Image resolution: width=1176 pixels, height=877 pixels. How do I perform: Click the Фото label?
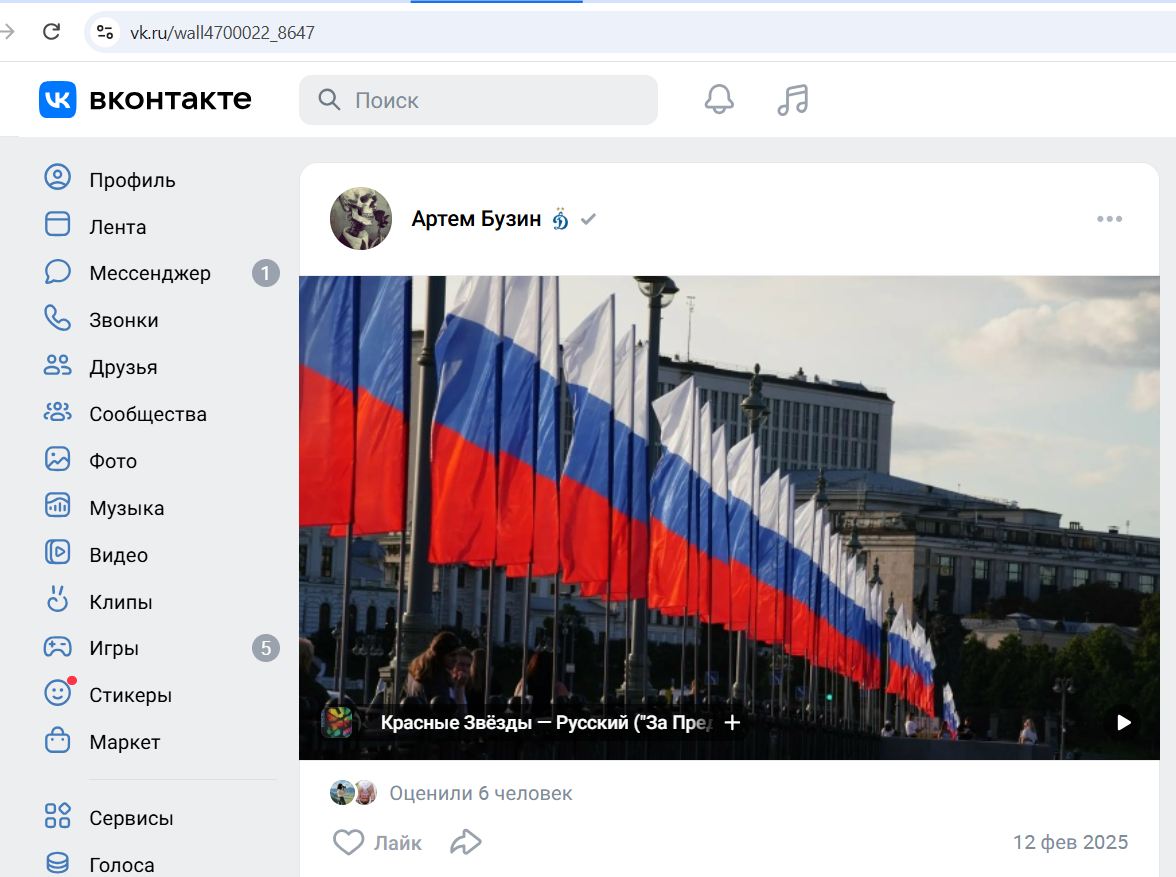[x=113, y=461]
